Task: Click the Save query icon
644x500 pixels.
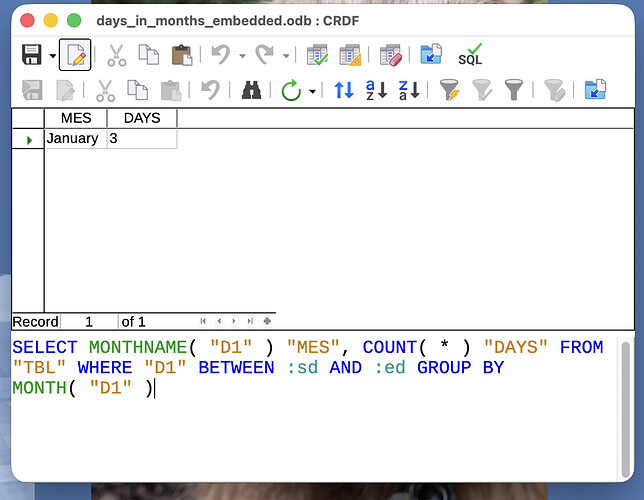Action: tap(31, 55)
